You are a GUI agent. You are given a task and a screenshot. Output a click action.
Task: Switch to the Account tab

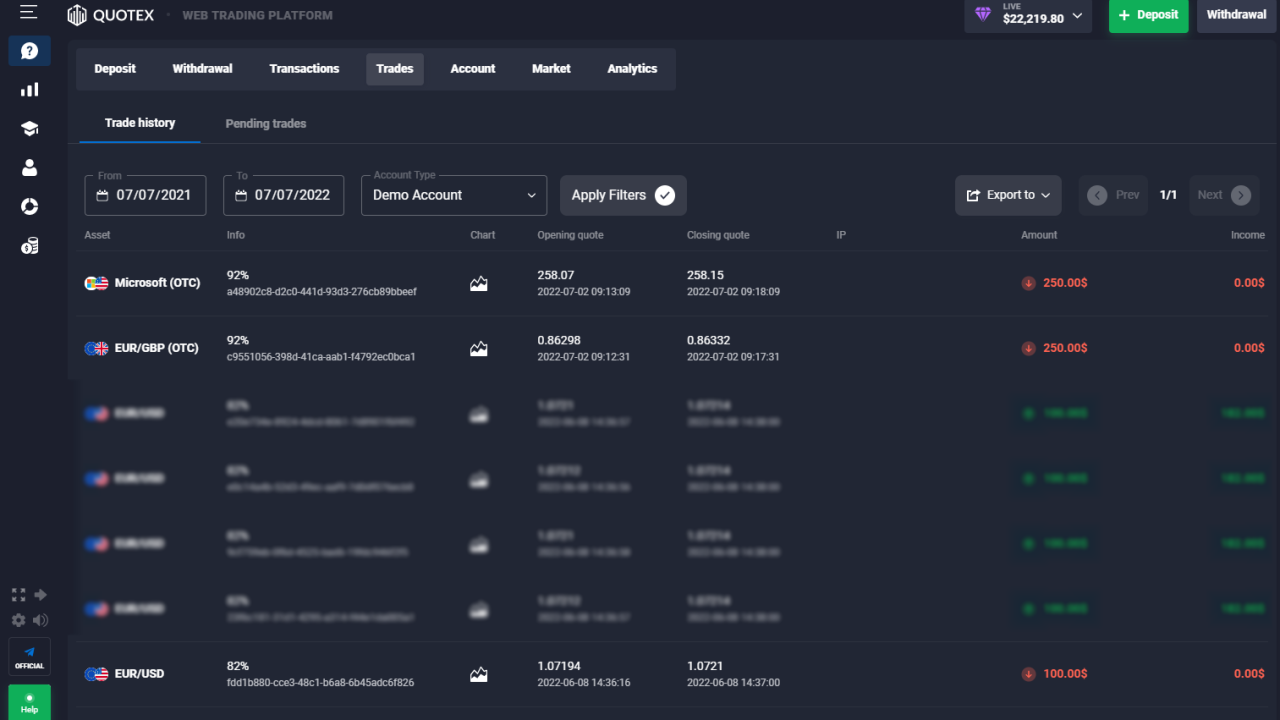coord(473,69)
